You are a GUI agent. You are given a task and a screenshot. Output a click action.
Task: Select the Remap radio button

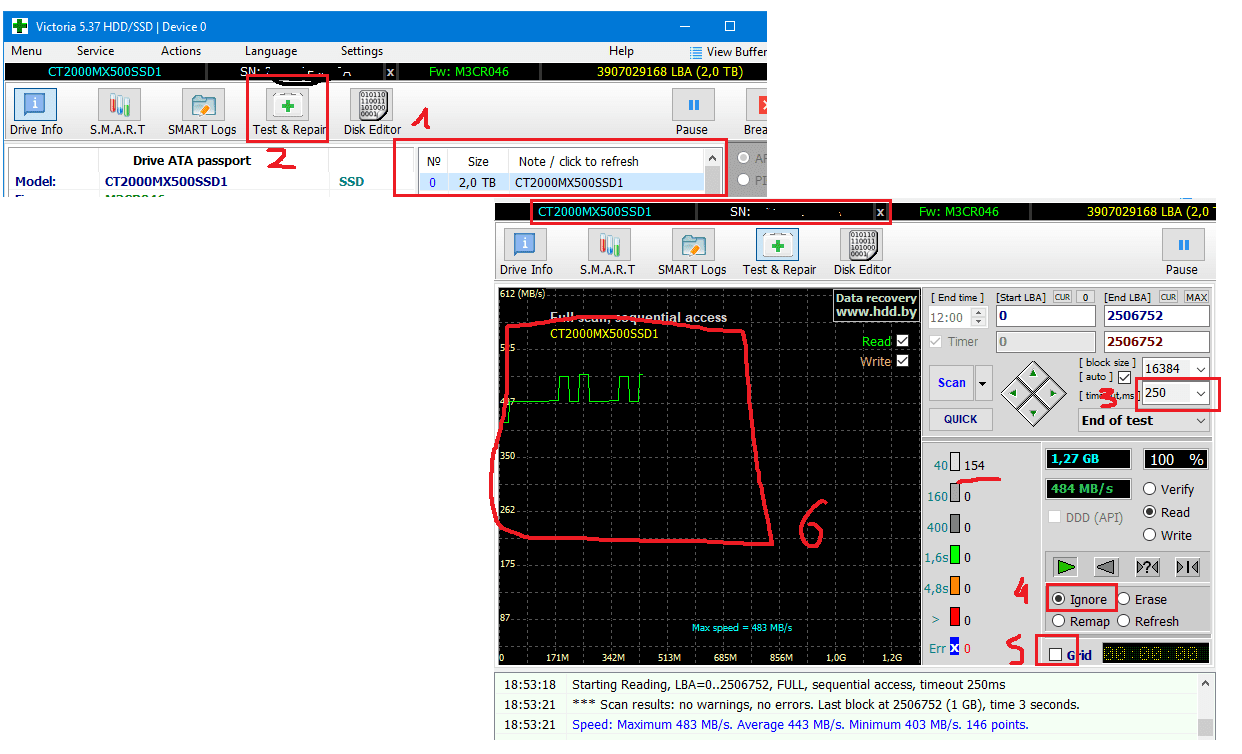(x=1058, y=621)
